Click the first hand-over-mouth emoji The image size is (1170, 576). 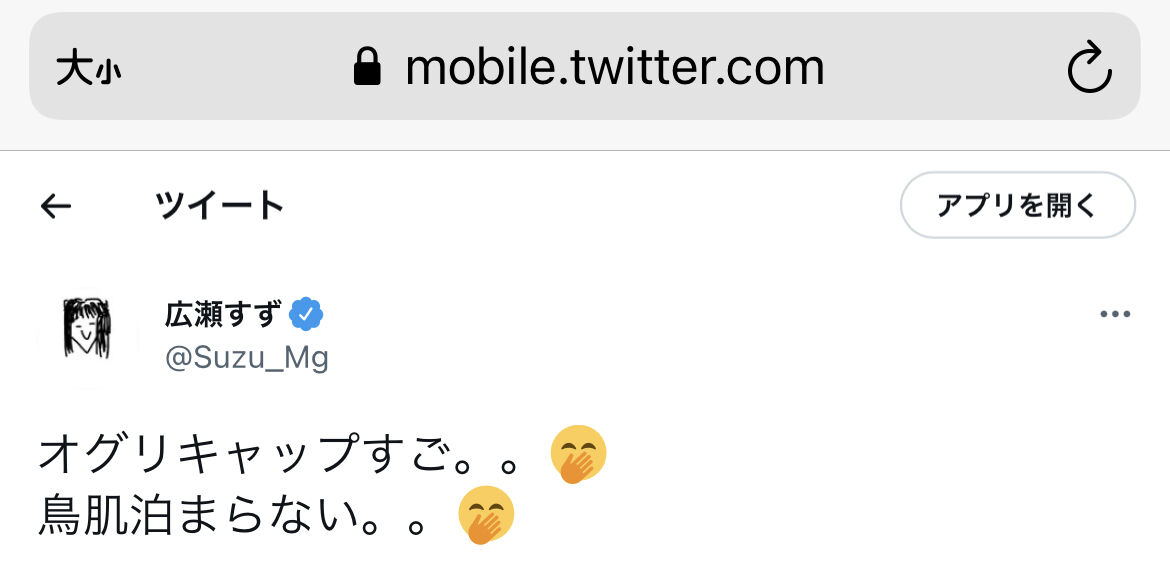point(578,453)
